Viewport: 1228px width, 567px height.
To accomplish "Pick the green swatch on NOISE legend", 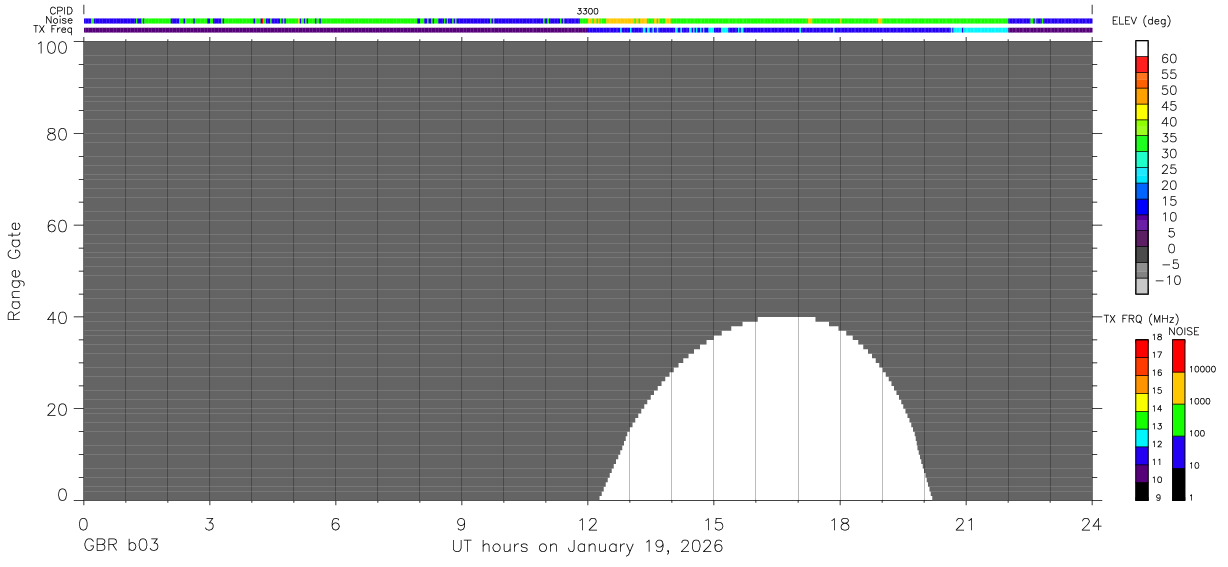I will (1178, 420).
